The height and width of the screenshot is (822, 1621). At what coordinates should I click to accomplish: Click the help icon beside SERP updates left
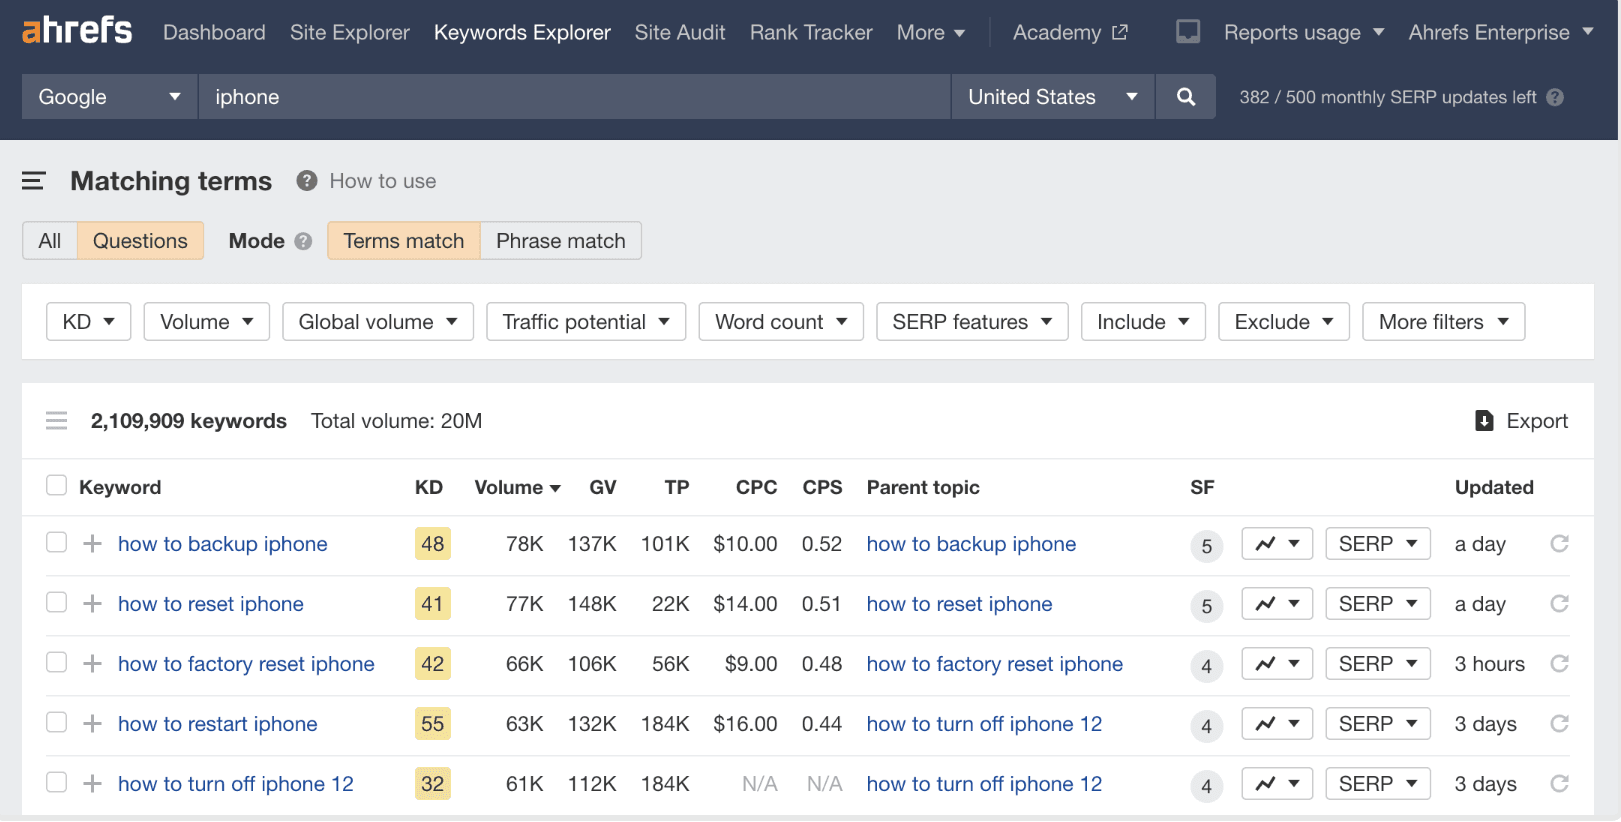coord(1555,97)
